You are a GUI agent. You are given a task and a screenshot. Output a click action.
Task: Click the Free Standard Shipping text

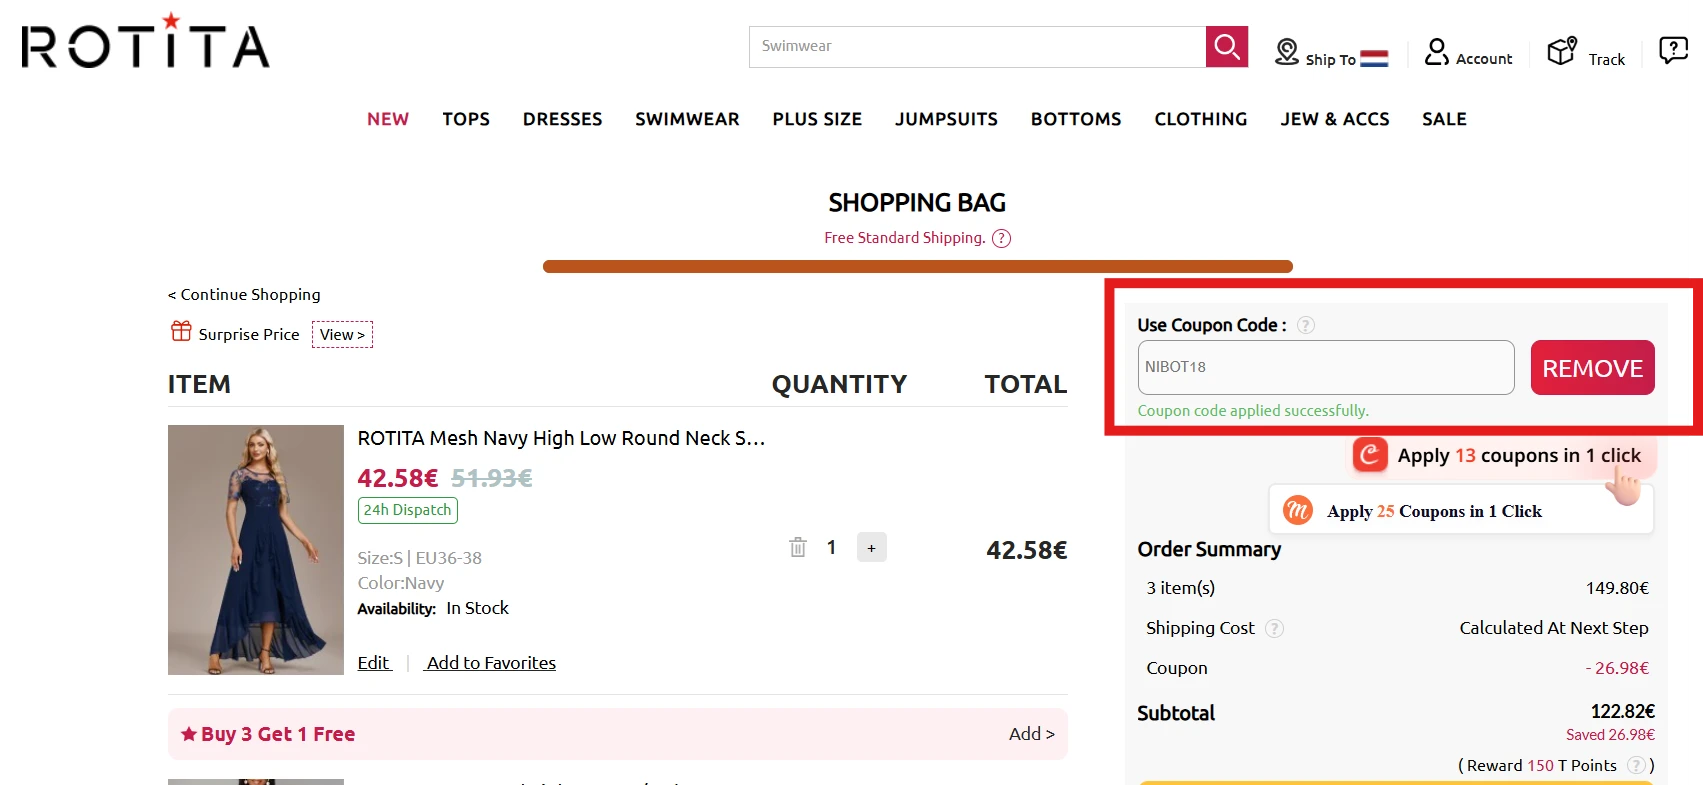click(x=905, y=238)
